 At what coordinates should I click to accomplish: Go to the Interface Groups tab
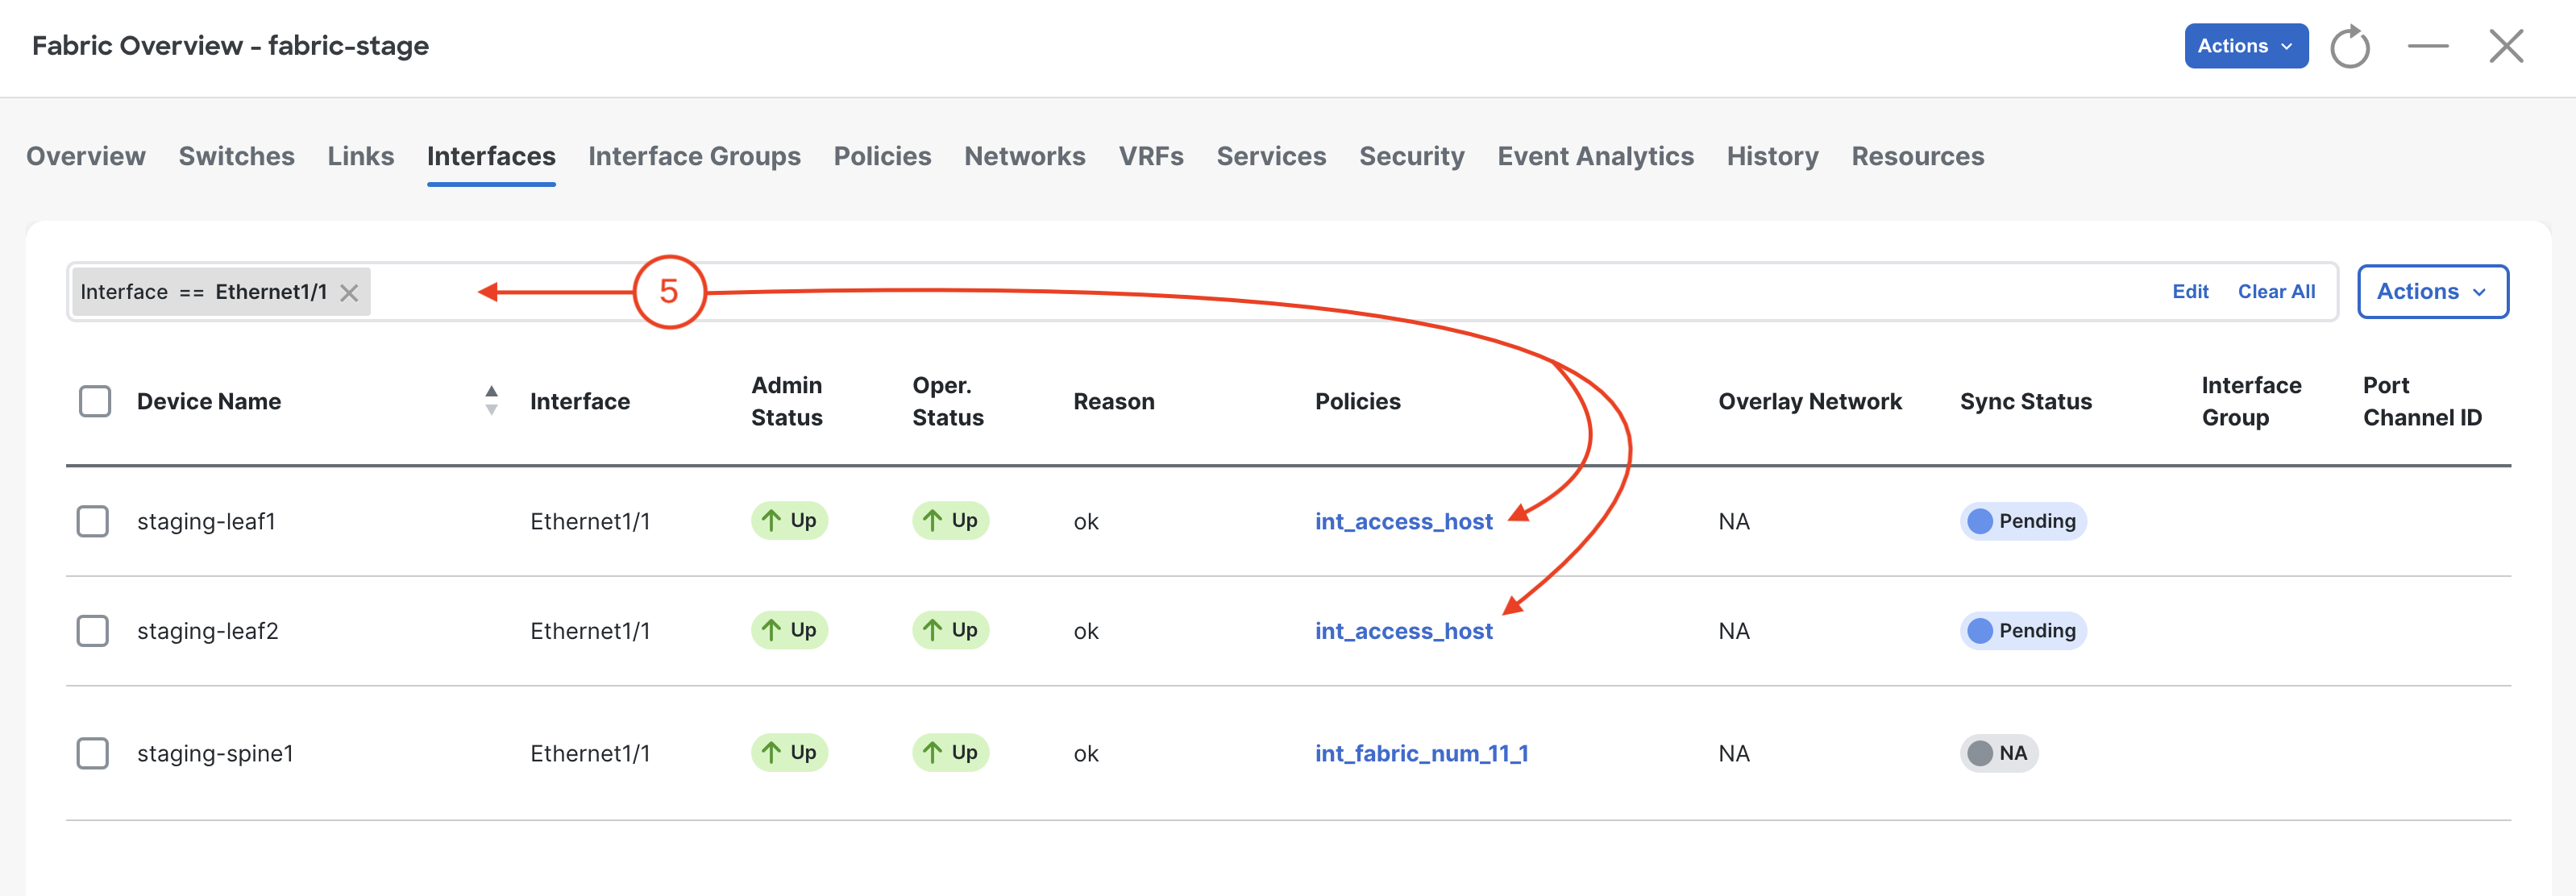[694, 156]
